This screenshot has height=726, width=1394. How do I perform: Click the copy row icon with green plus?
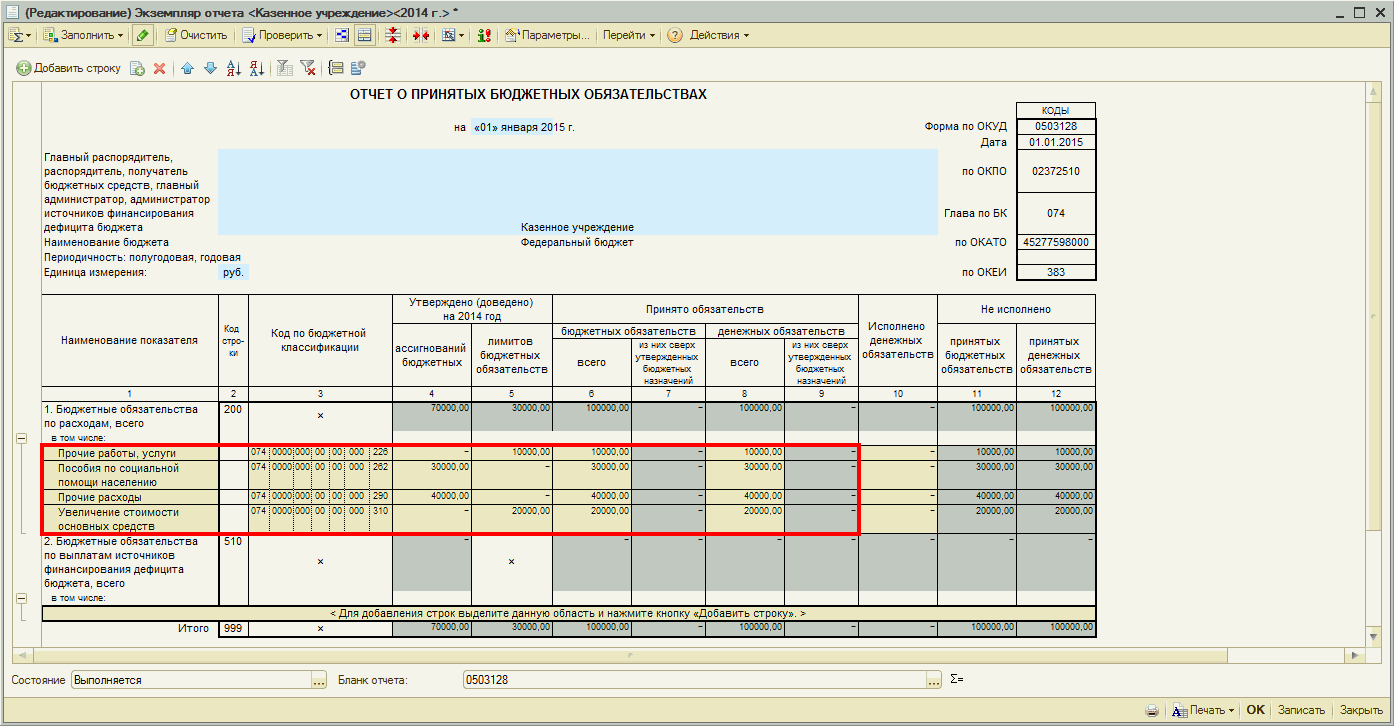(x=138, y=68)
